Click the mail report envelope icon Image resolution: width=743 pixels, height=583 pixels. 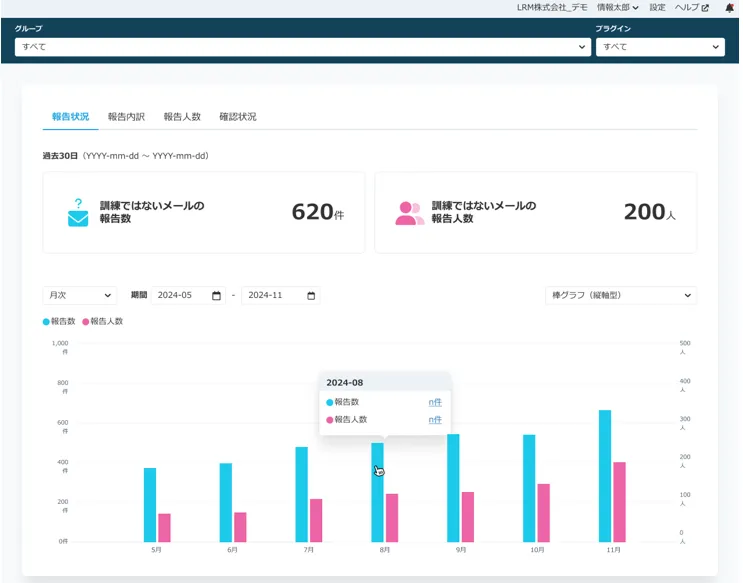click(x=78, y=212)
